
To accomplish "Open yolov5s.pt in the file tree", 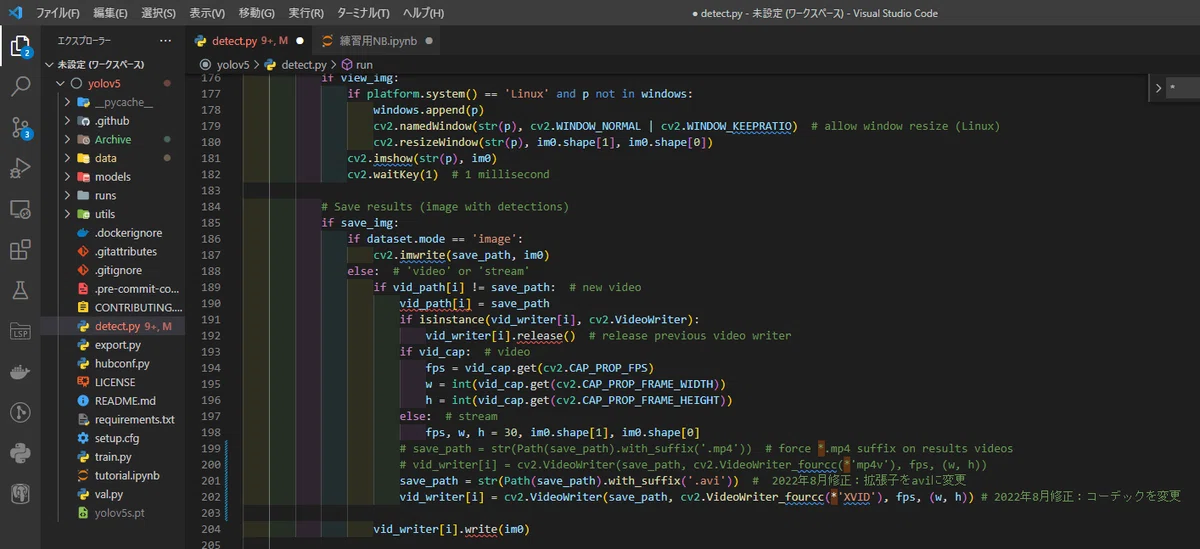I will [x=119, y=513].
